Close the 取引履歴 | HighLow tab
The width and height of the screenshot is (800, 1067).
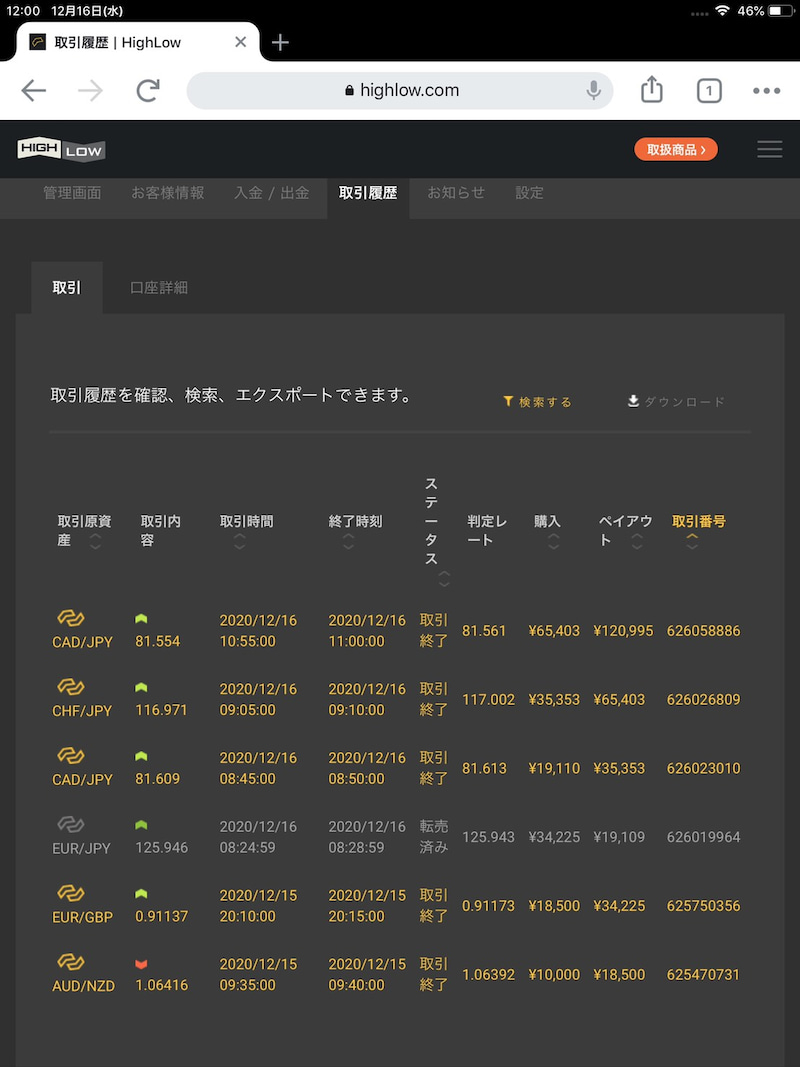coord(240,42)
